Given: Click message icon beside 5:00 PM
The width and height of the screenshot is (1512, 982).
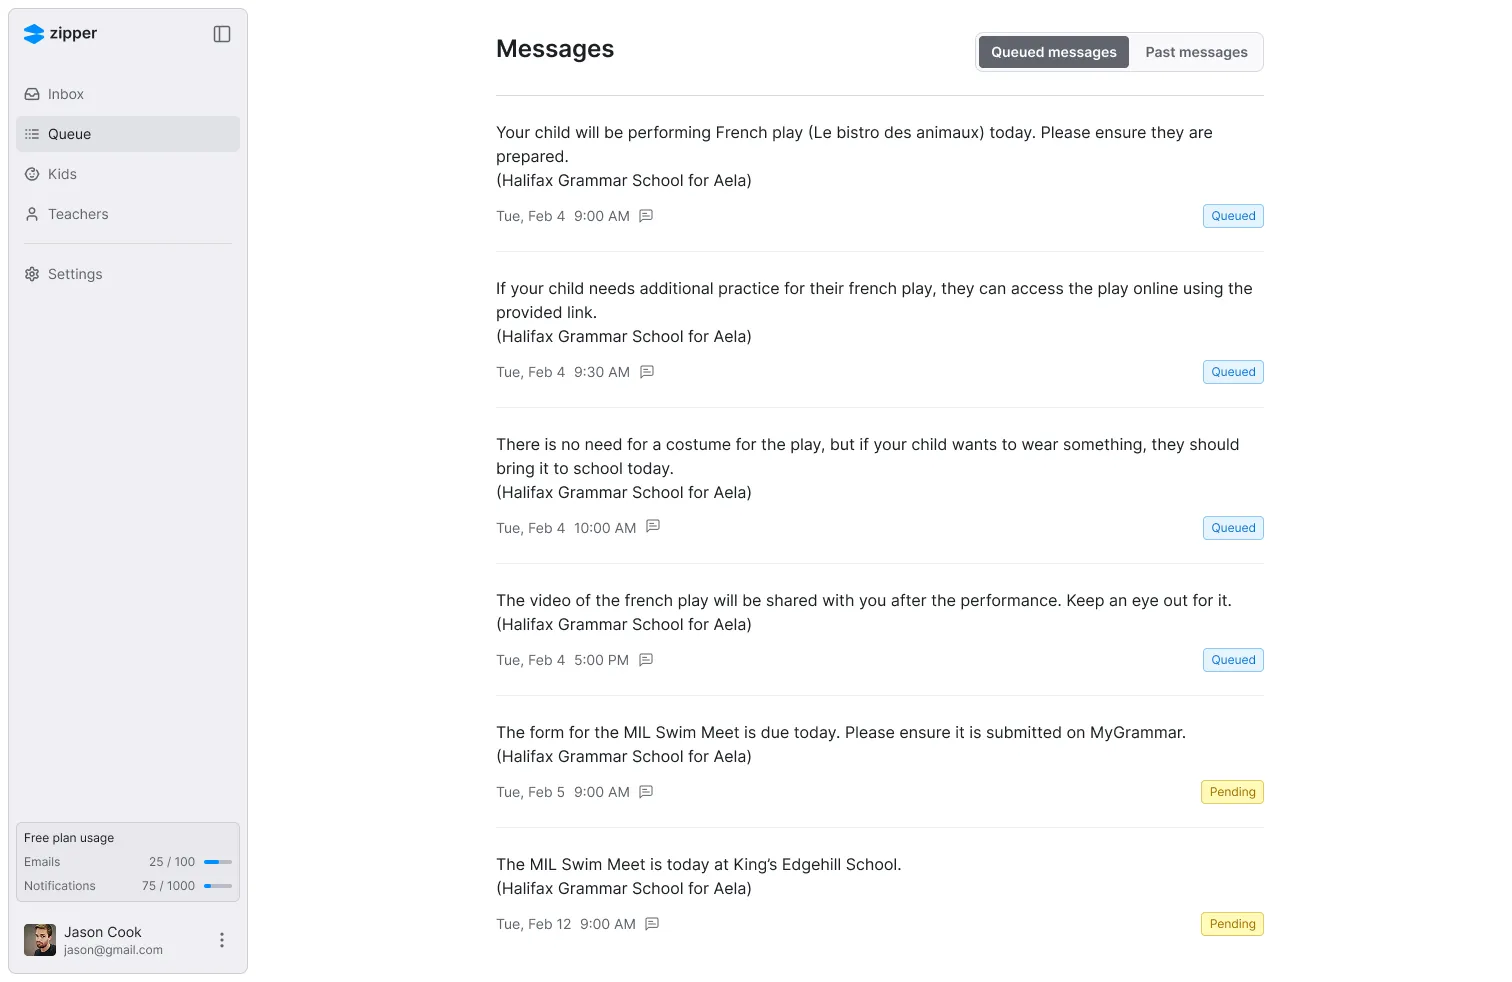Looking at the screenshot, I should coord(646,660).
